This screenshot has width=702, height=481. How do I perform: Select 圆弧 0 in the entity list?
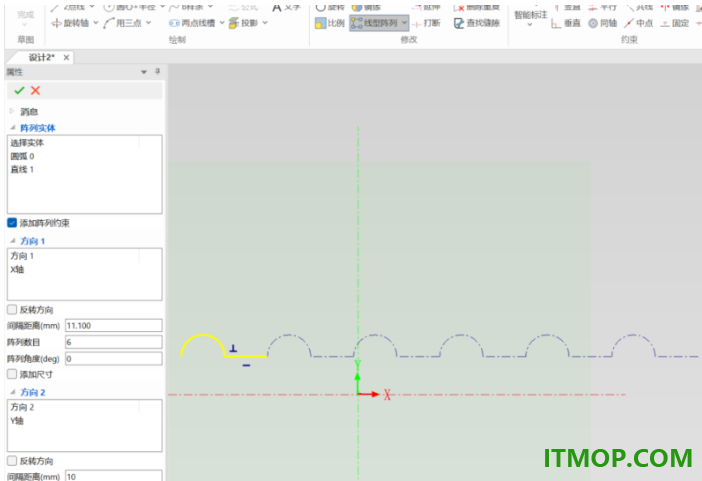tap(22, 156)
